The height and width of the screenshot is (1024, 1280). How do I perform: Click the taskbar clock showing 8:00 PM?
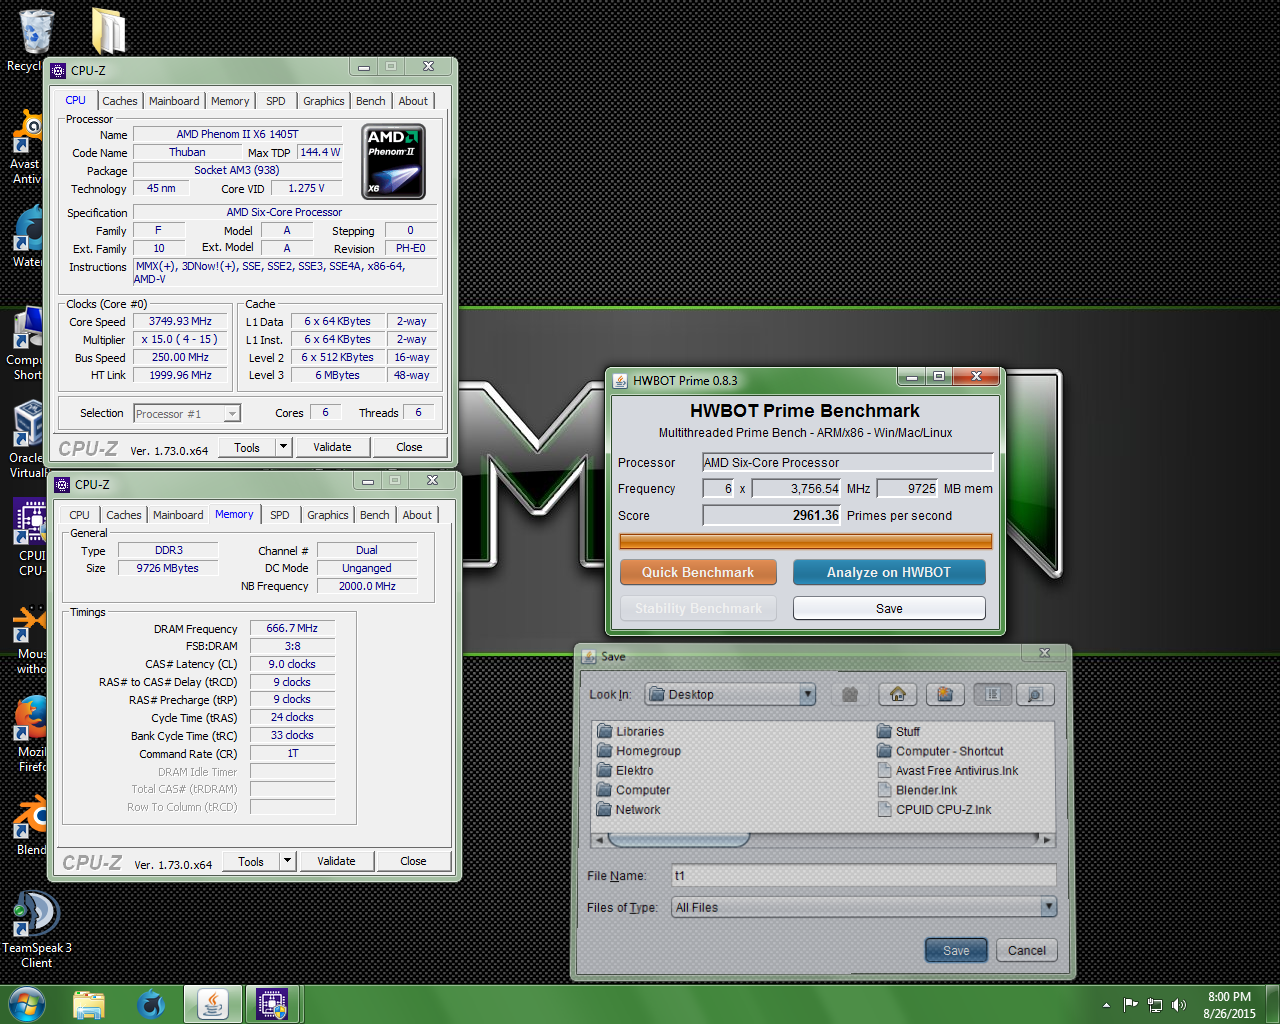(1229, 1005)
